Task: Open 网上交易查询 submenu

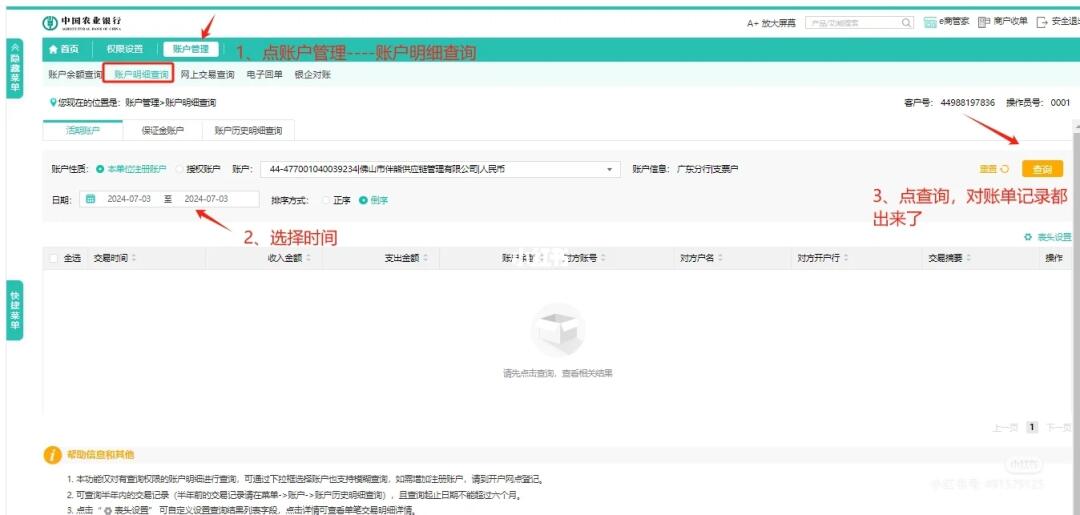Action: (x=207, y=74)
